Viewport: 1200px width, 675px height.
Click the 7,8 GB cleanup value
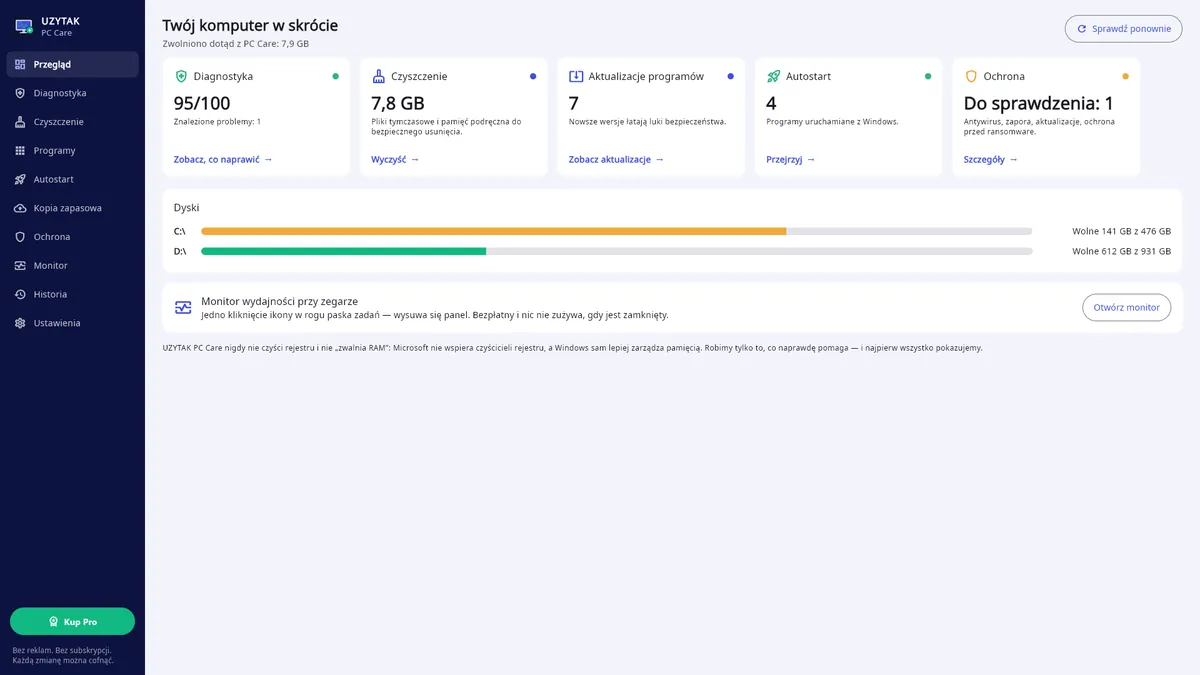click(x=398, y=103)
